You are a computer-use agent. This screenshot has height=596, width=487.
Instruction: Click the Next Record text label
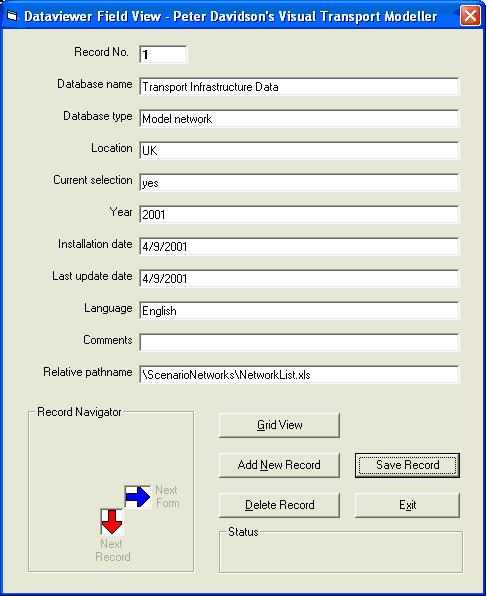[113, 550]
